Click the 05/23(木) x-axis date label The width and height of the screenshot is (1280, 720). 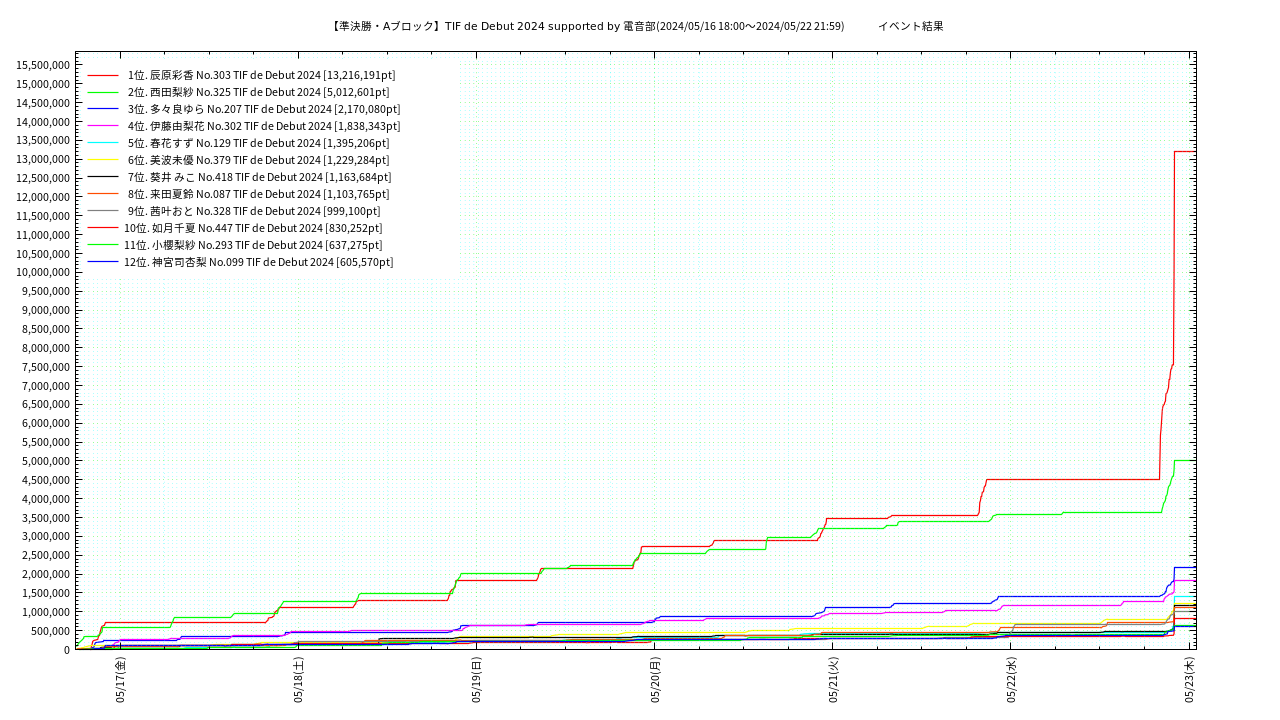tap(1189, 680)
